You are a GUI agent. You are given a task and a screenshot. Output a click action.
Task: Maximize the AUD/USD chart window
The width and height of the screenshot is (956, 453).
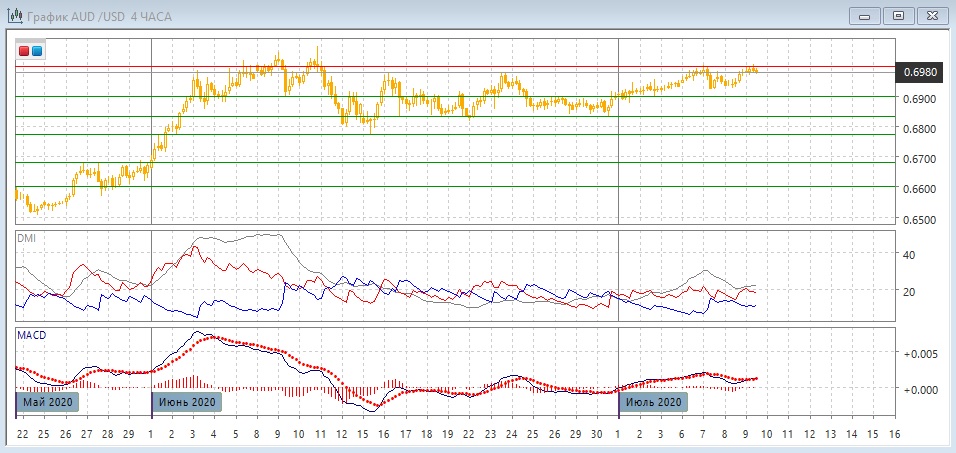898,15
